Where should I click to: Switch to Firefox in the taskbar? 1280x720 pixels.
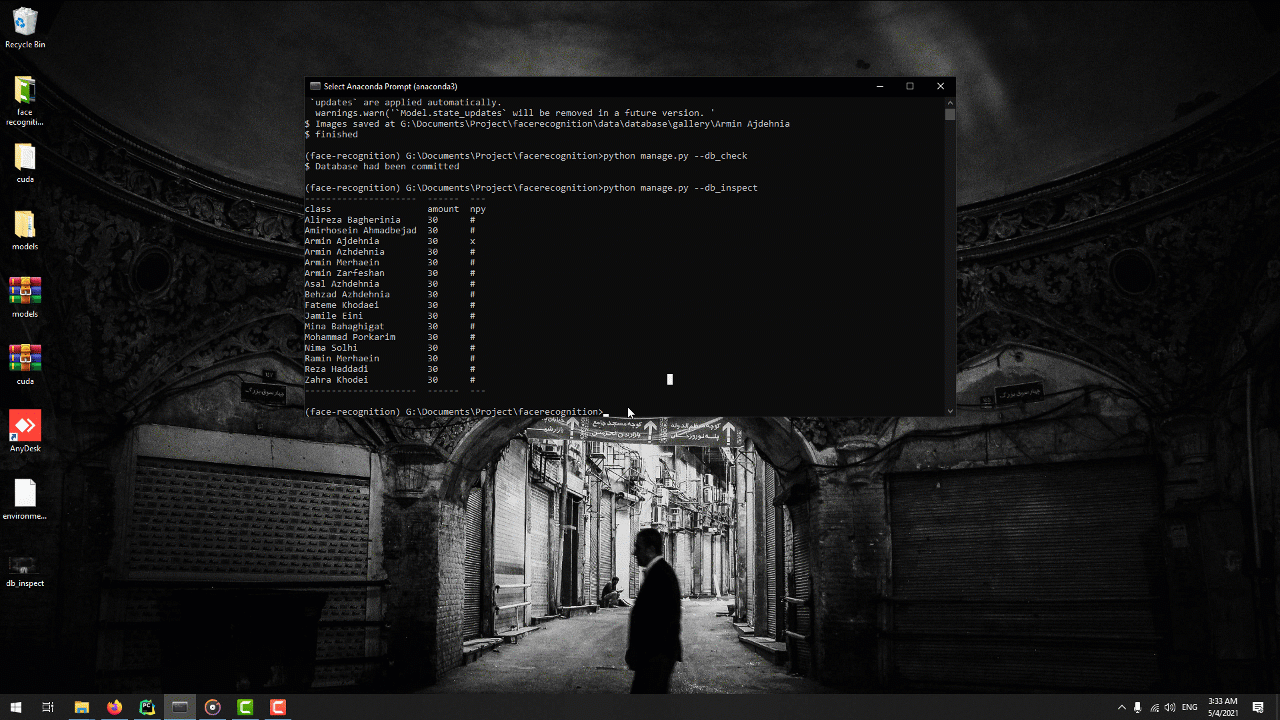point(114,707)
